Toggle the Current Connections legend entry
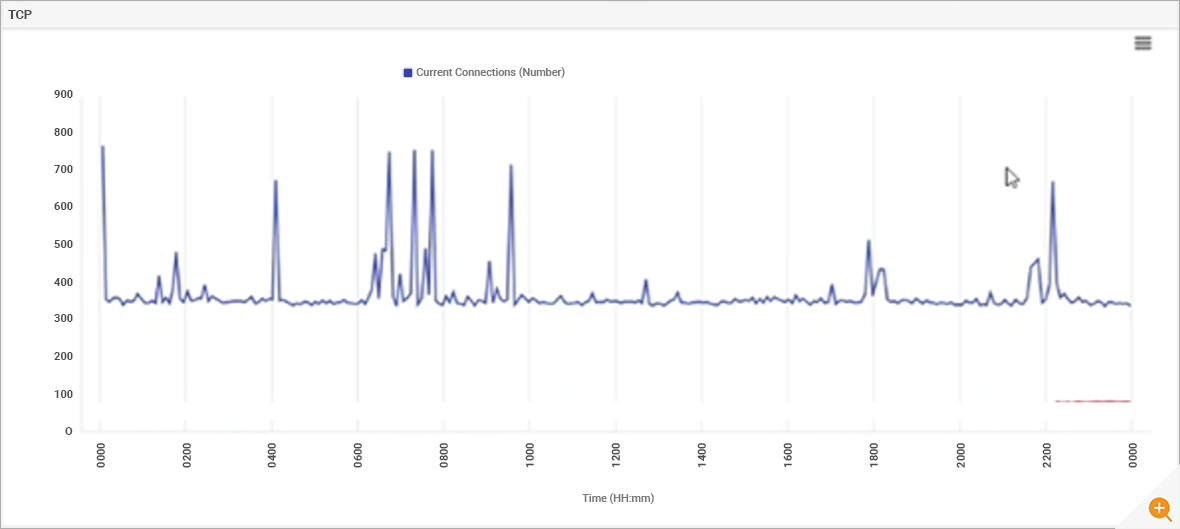 (x=484, y=72)
